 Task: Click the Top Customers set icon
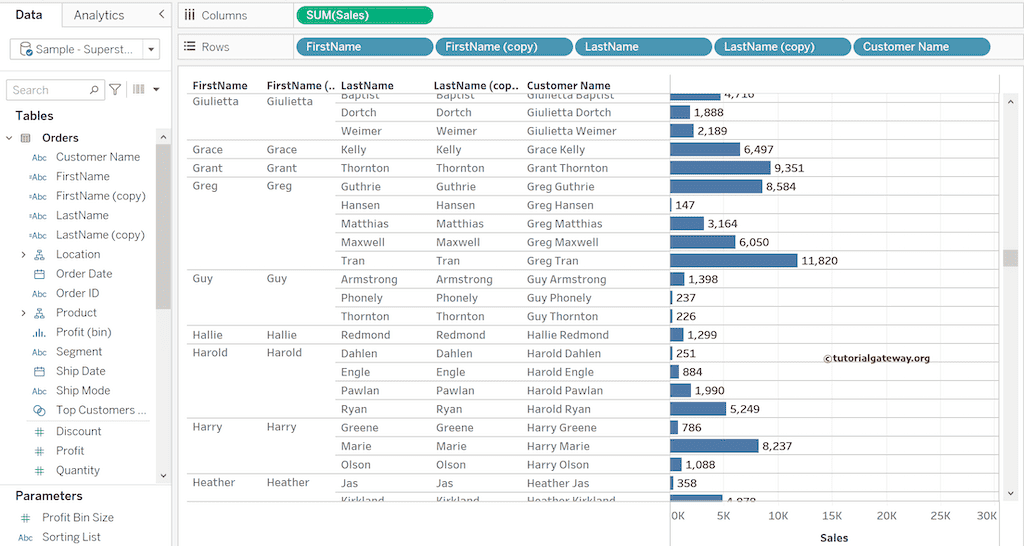click(x=40, y=411)
